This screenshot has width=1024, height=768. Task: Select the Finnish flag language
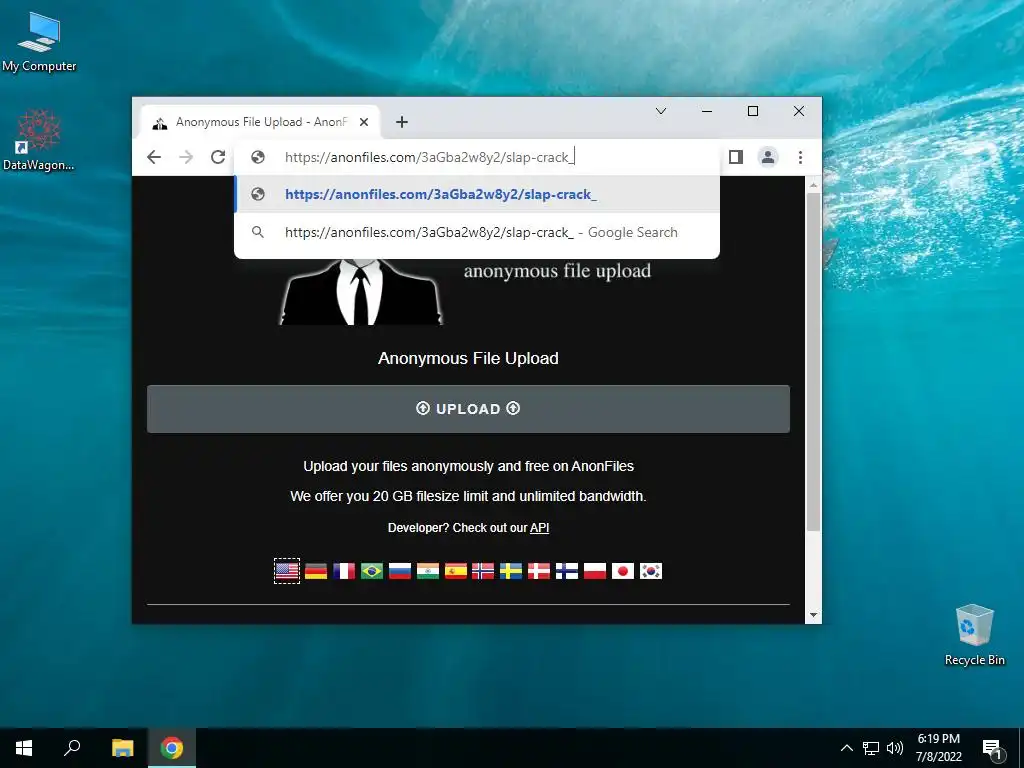(x=567, y=571)
